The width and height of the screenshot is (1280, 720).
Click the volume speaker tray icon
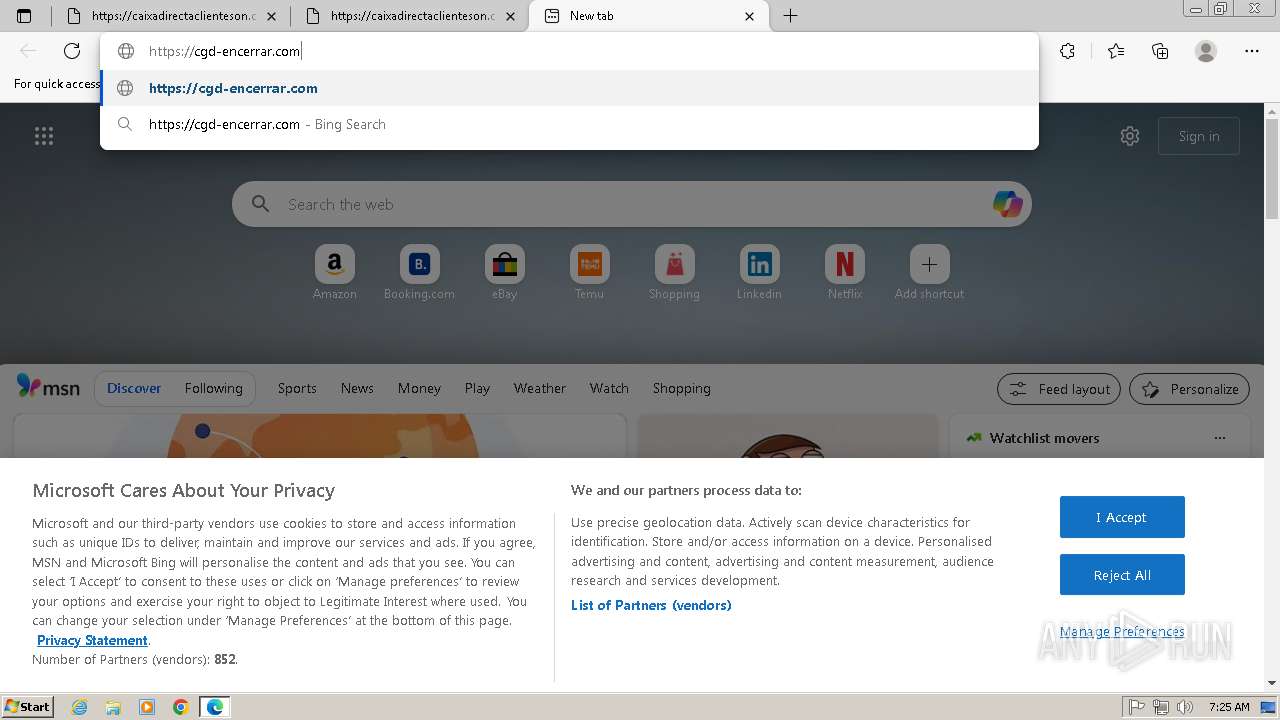point(1185,707)
